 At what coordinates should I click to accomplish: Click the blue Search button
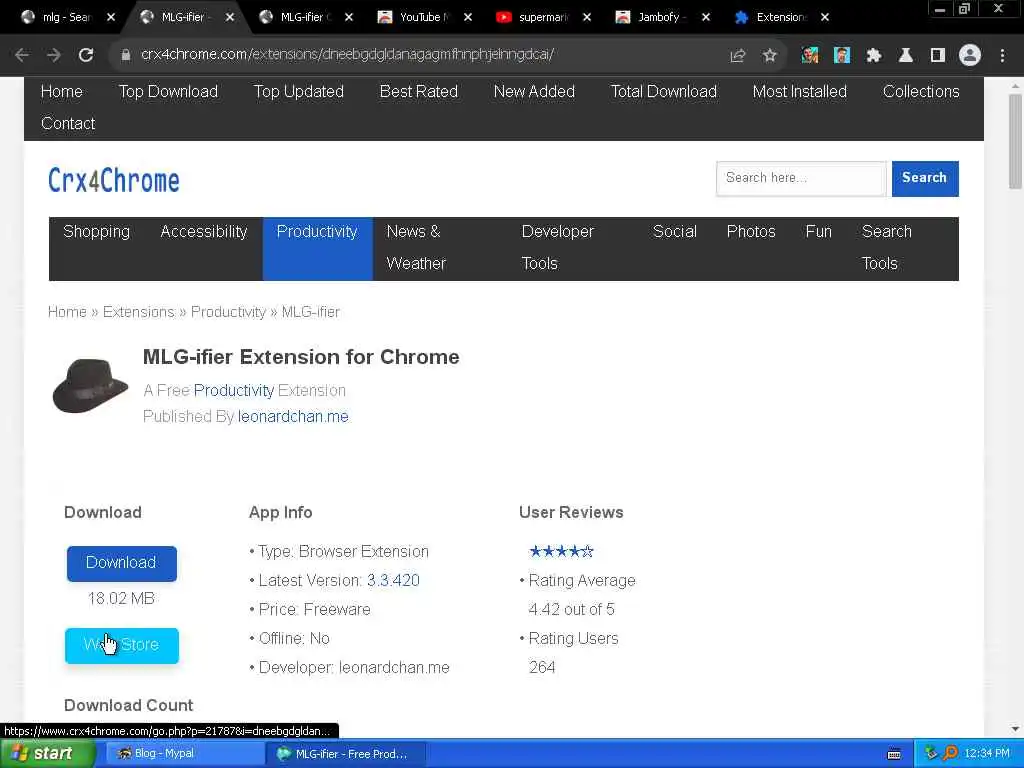tap(925, 178)
